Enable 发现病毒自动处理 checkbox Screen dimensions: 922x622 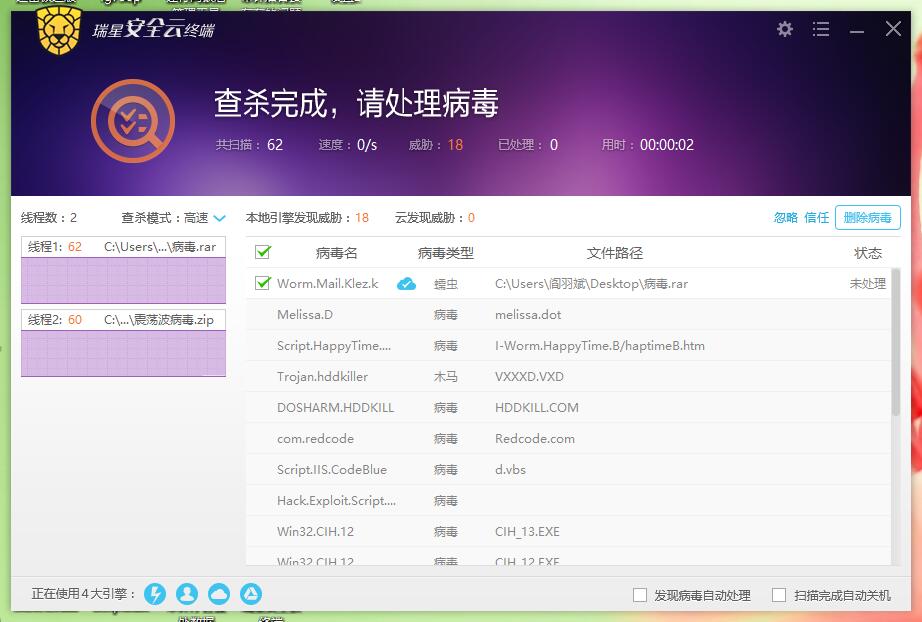640,595
